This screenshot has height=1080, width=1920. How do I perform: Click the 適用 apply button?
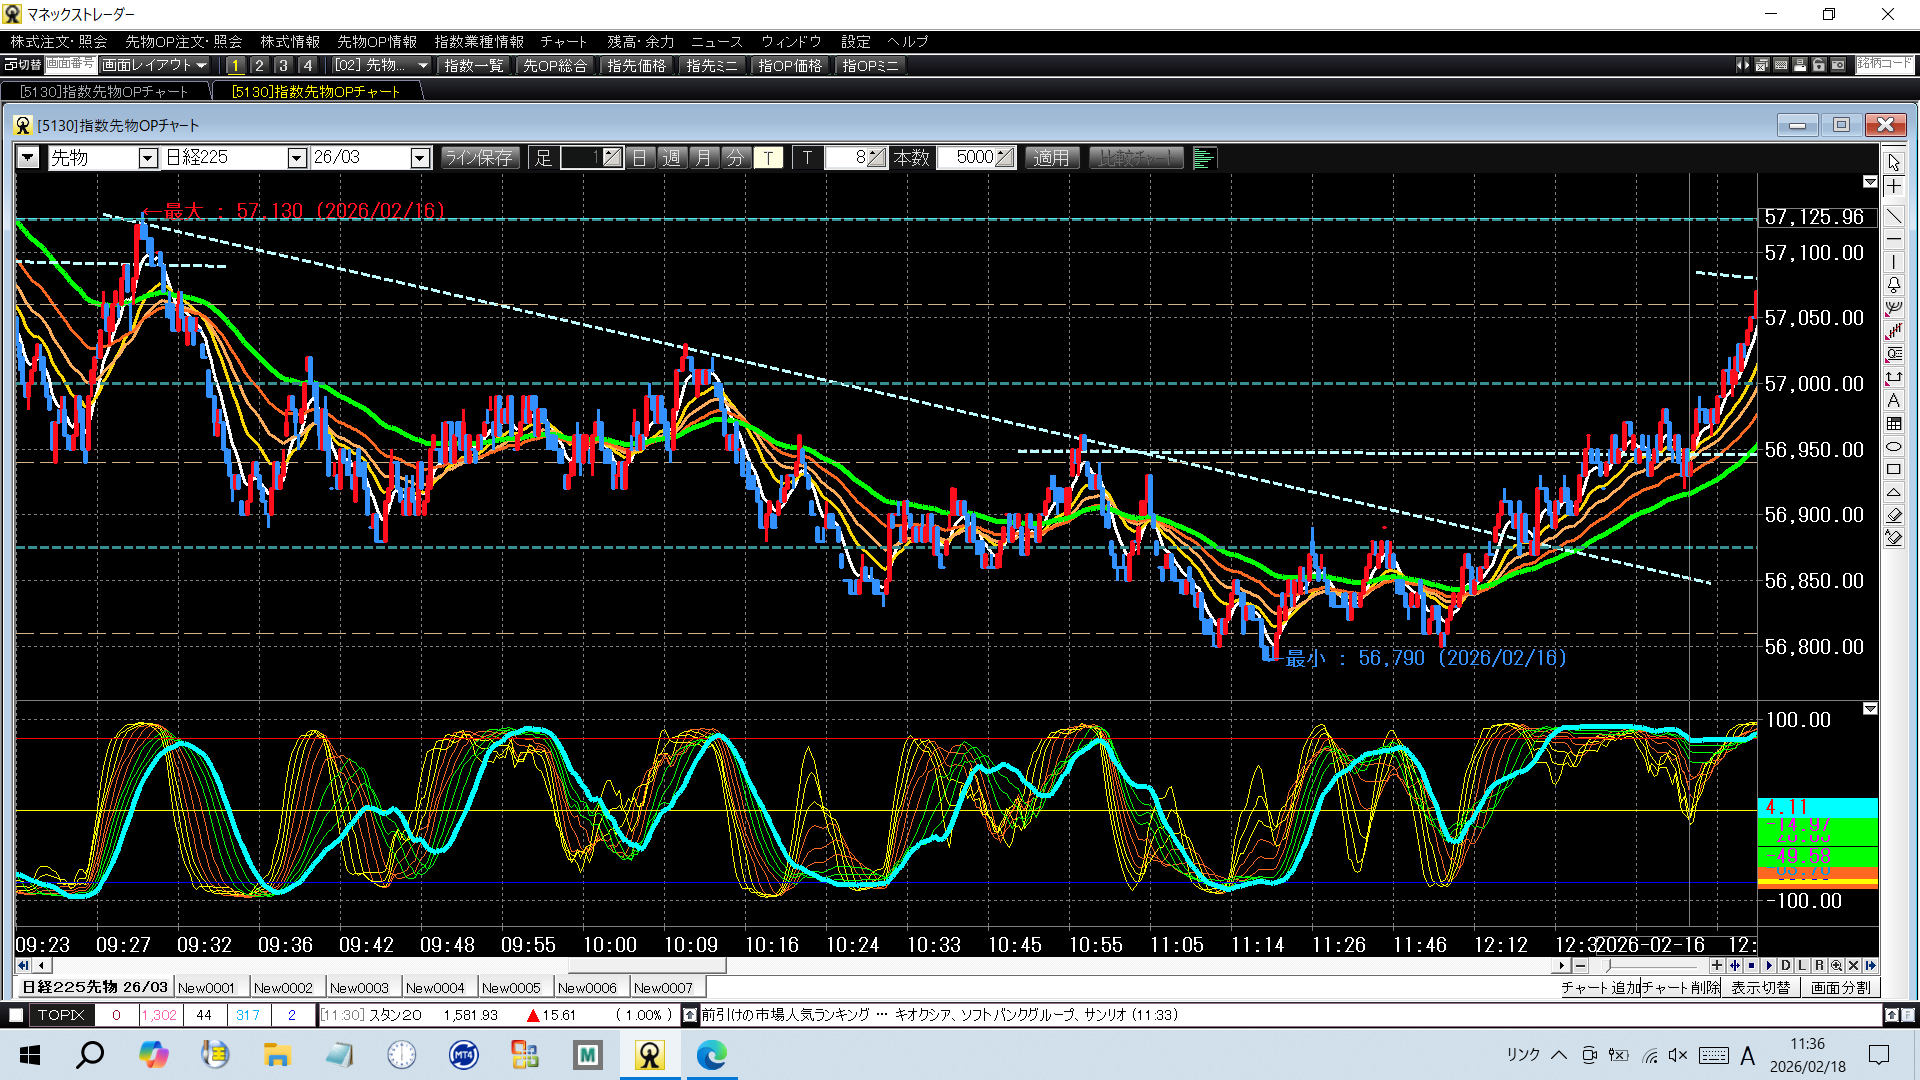tap(1051, 158)
